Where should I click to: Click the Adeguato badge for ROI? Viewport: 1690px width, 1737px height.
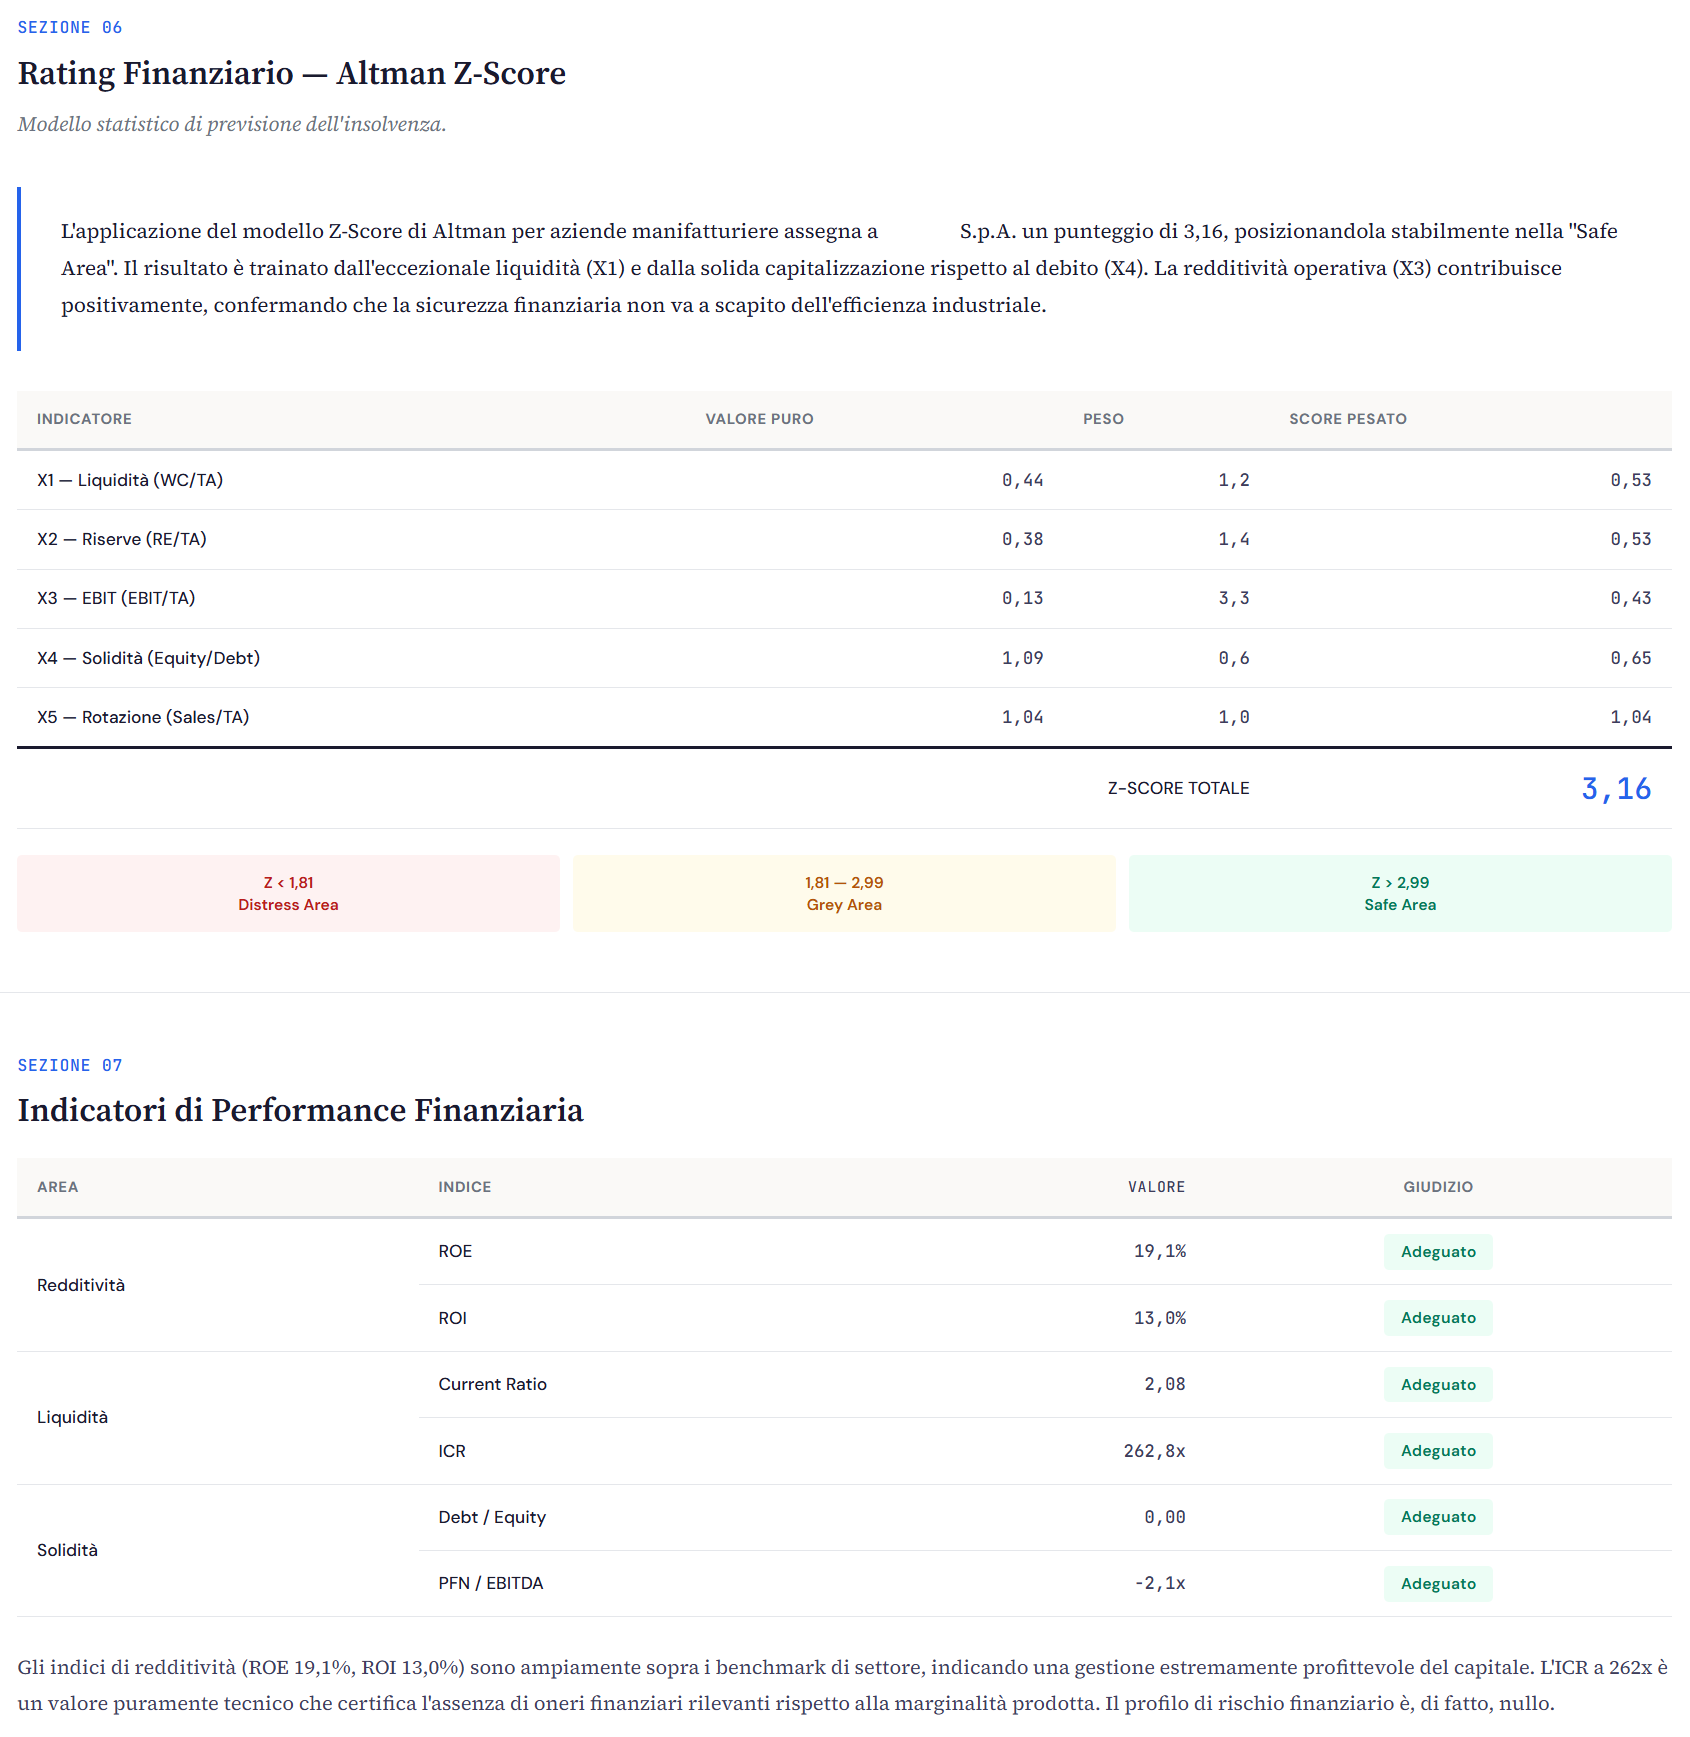point(1437,1318)
